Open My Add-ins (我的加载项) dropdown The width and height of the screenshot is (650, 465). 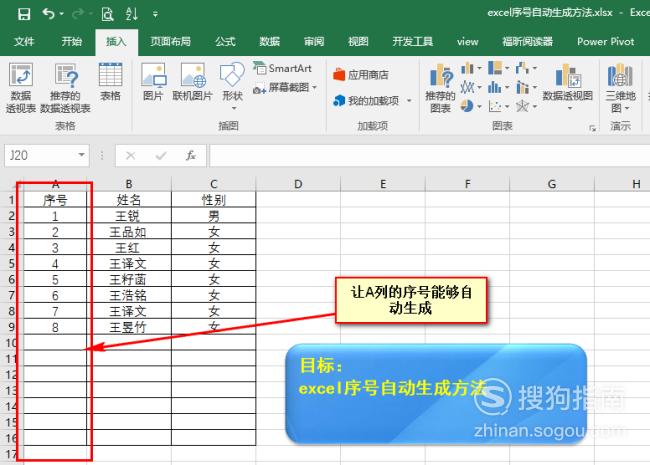pos(409,101)
